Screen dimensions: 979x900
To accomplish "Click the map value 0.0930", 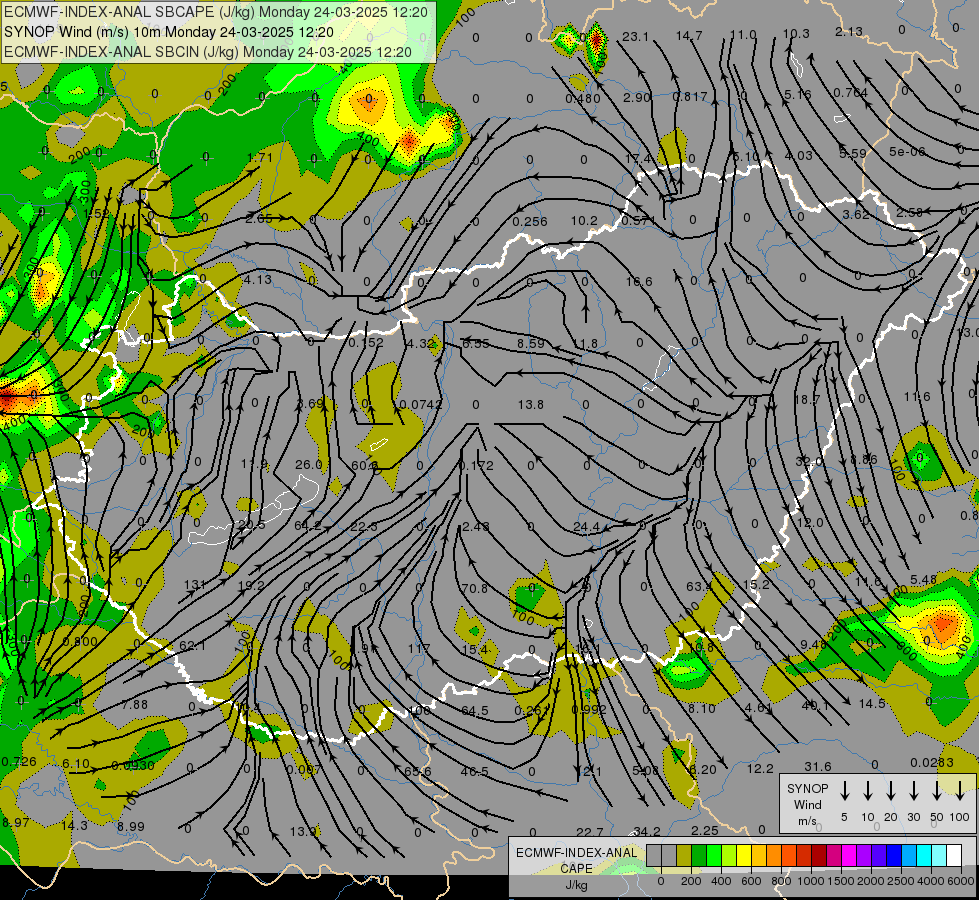I will point(132,766).
